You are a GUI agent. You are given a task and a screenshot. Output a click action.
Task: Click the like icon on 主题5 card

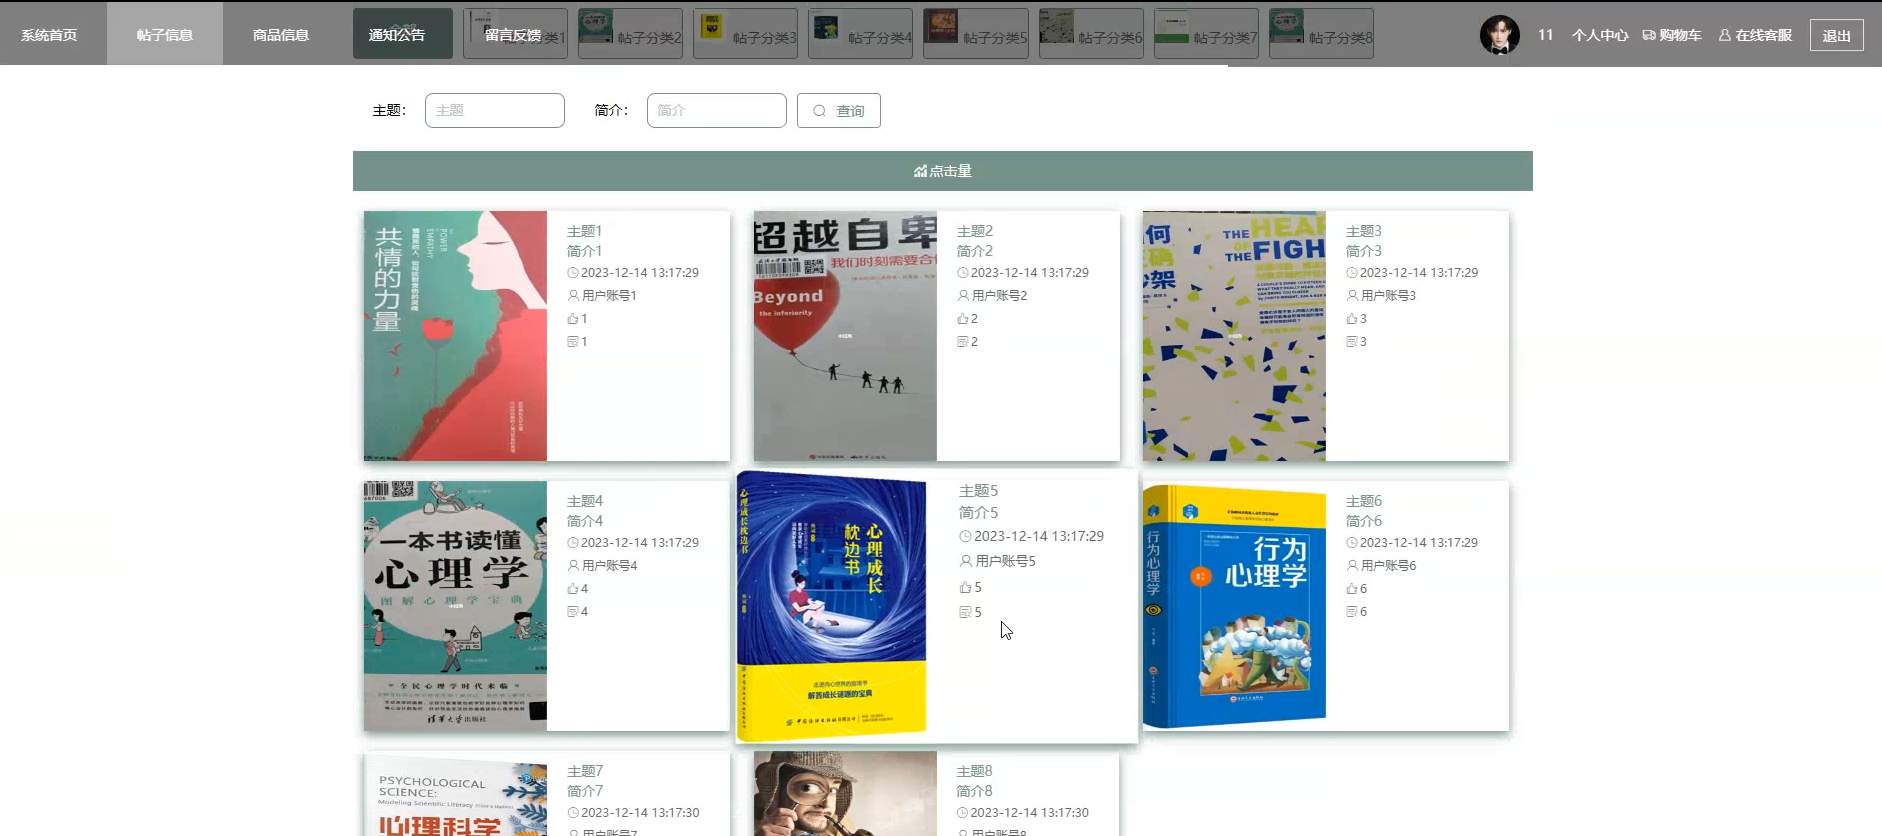tap(965, 588)
